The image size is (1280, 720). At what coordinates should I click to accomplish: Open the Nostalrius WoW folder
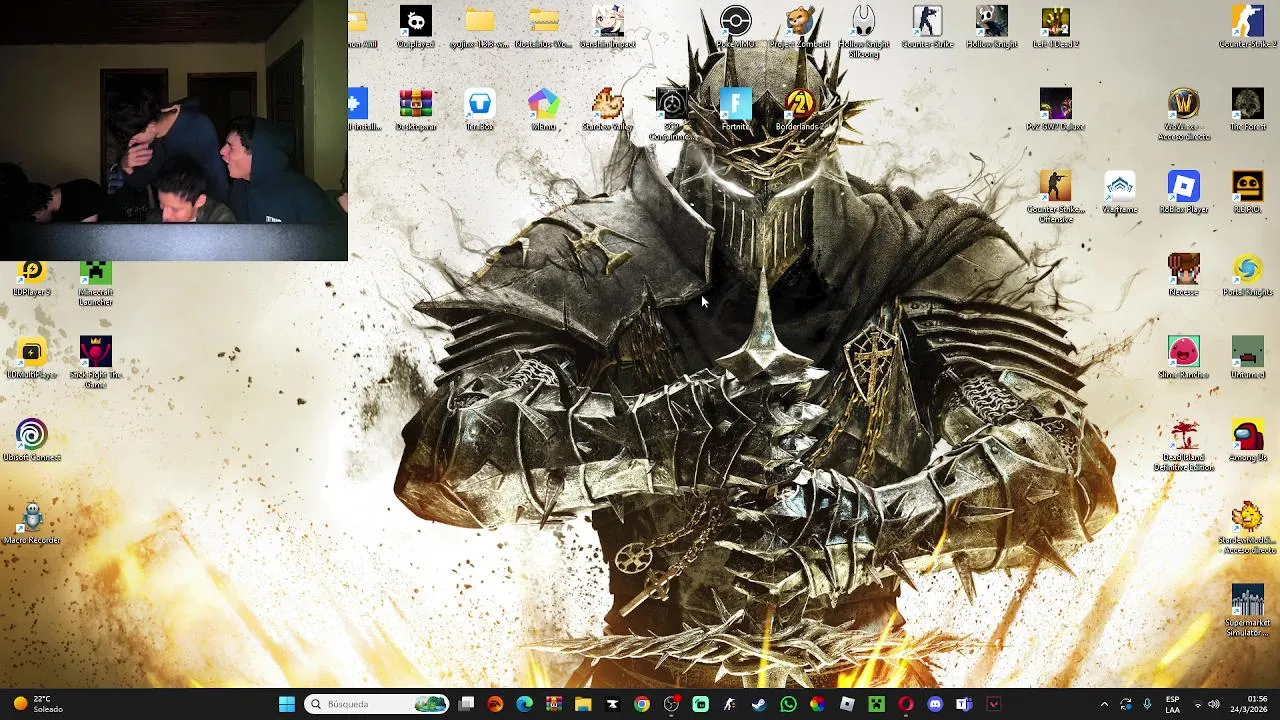[543, 27]
